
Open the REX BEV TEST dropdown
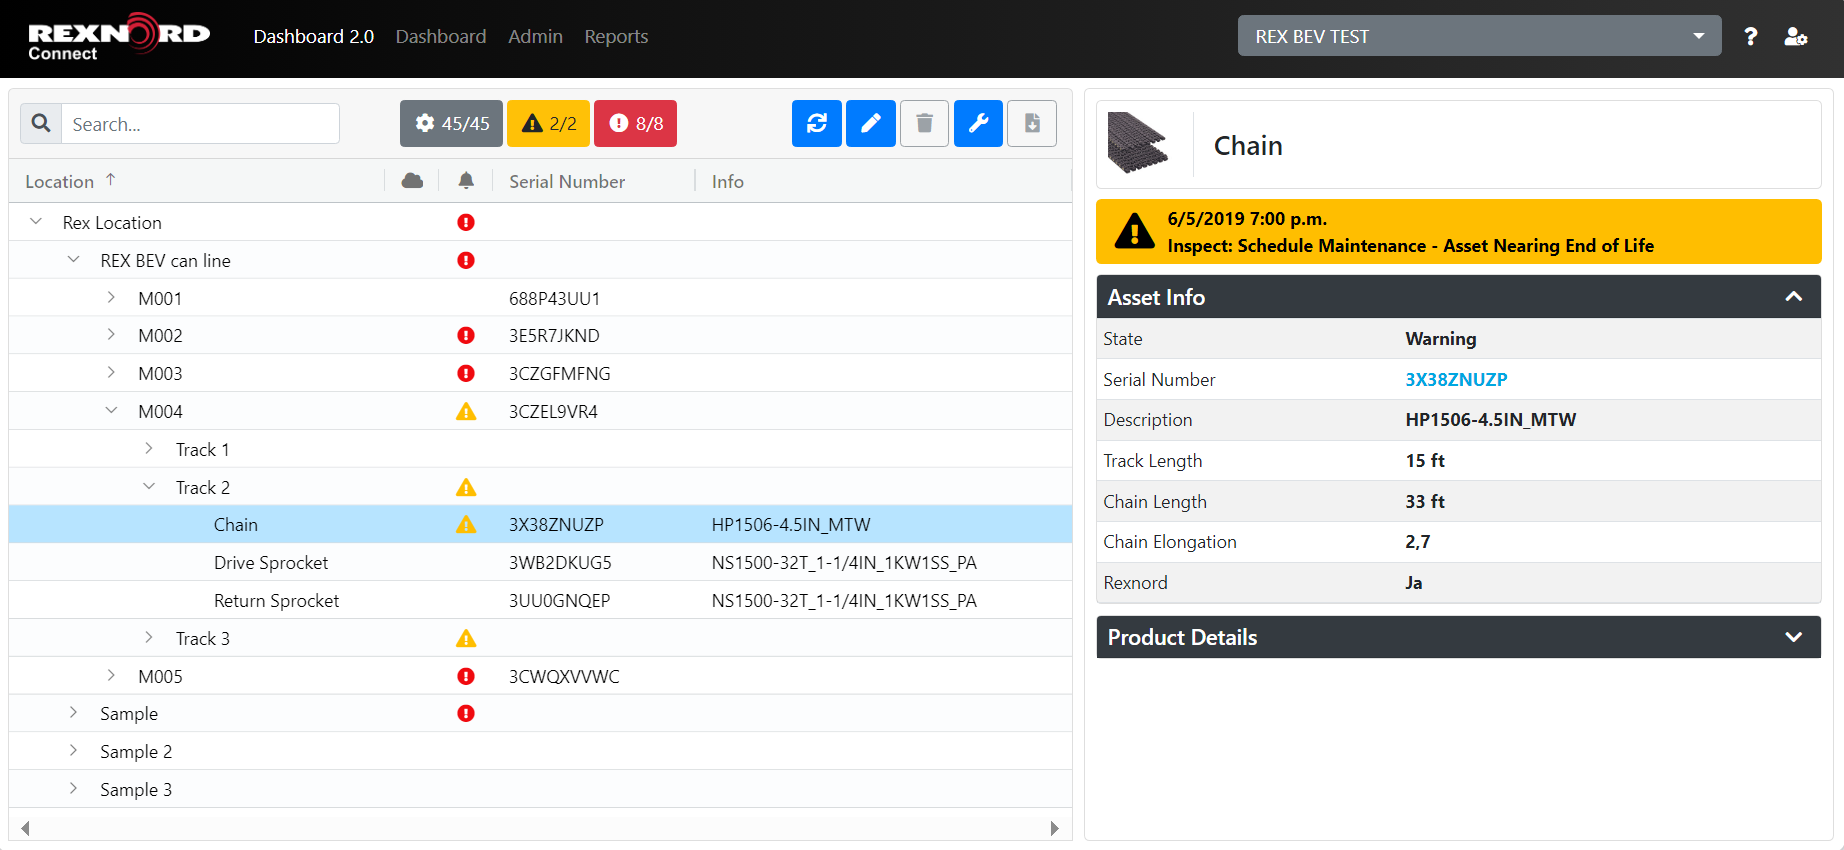coord(1478,36)
